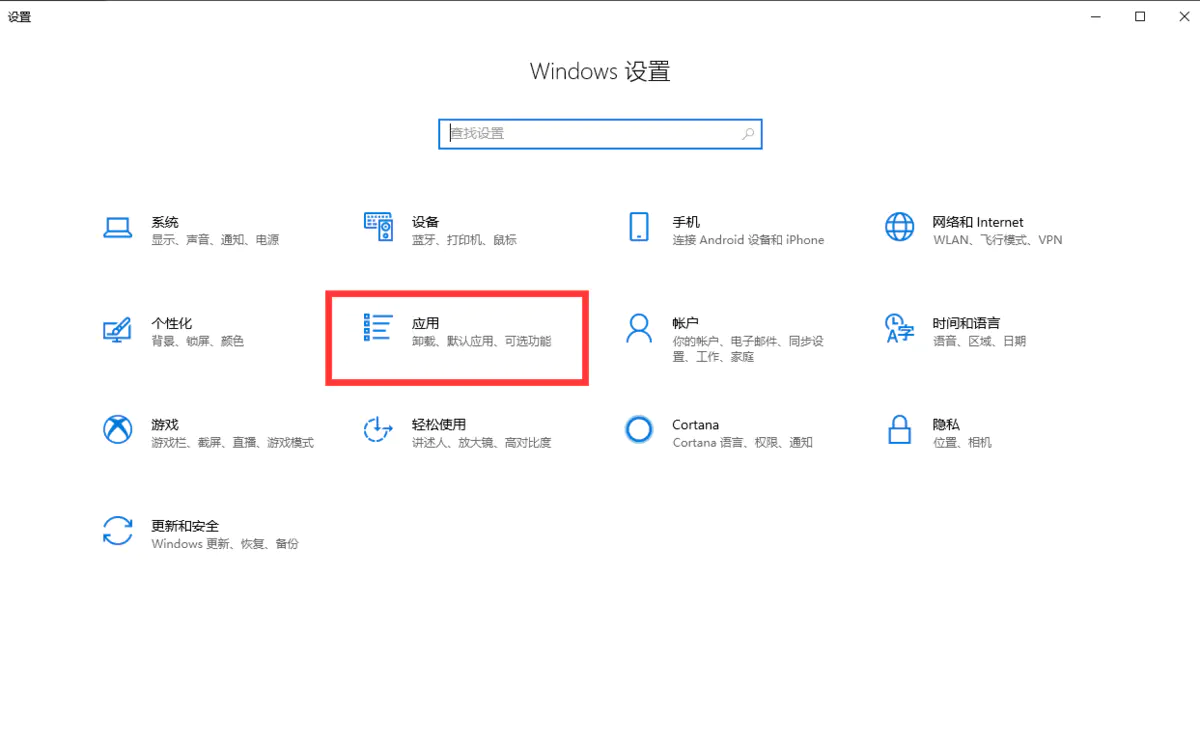The width and height of the screenshot is (1200, 740).
Task: Click the 位置、相机 description
Action: (962, 442)
